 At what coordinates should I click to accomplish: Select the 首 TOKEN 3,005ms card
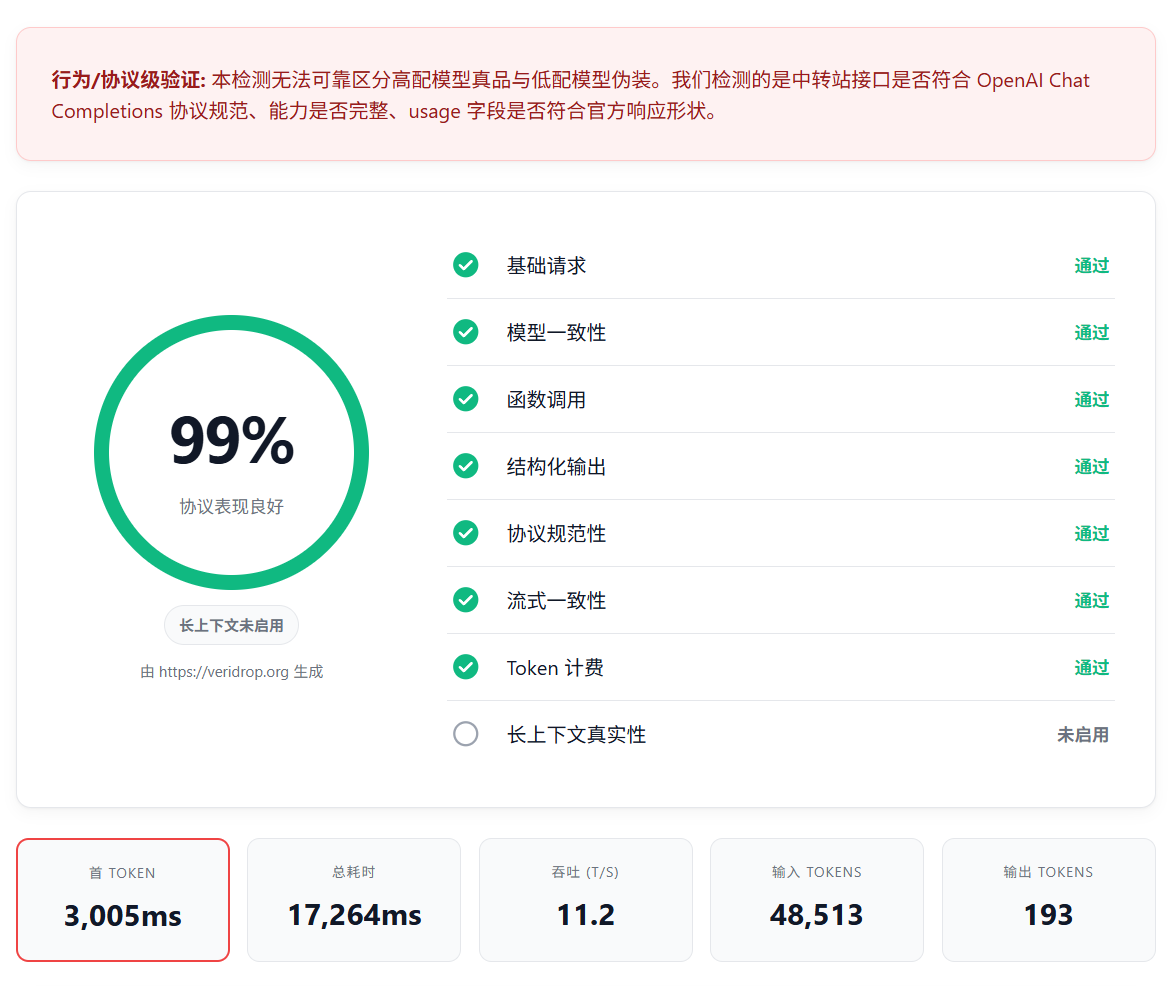tap(123, 899)
